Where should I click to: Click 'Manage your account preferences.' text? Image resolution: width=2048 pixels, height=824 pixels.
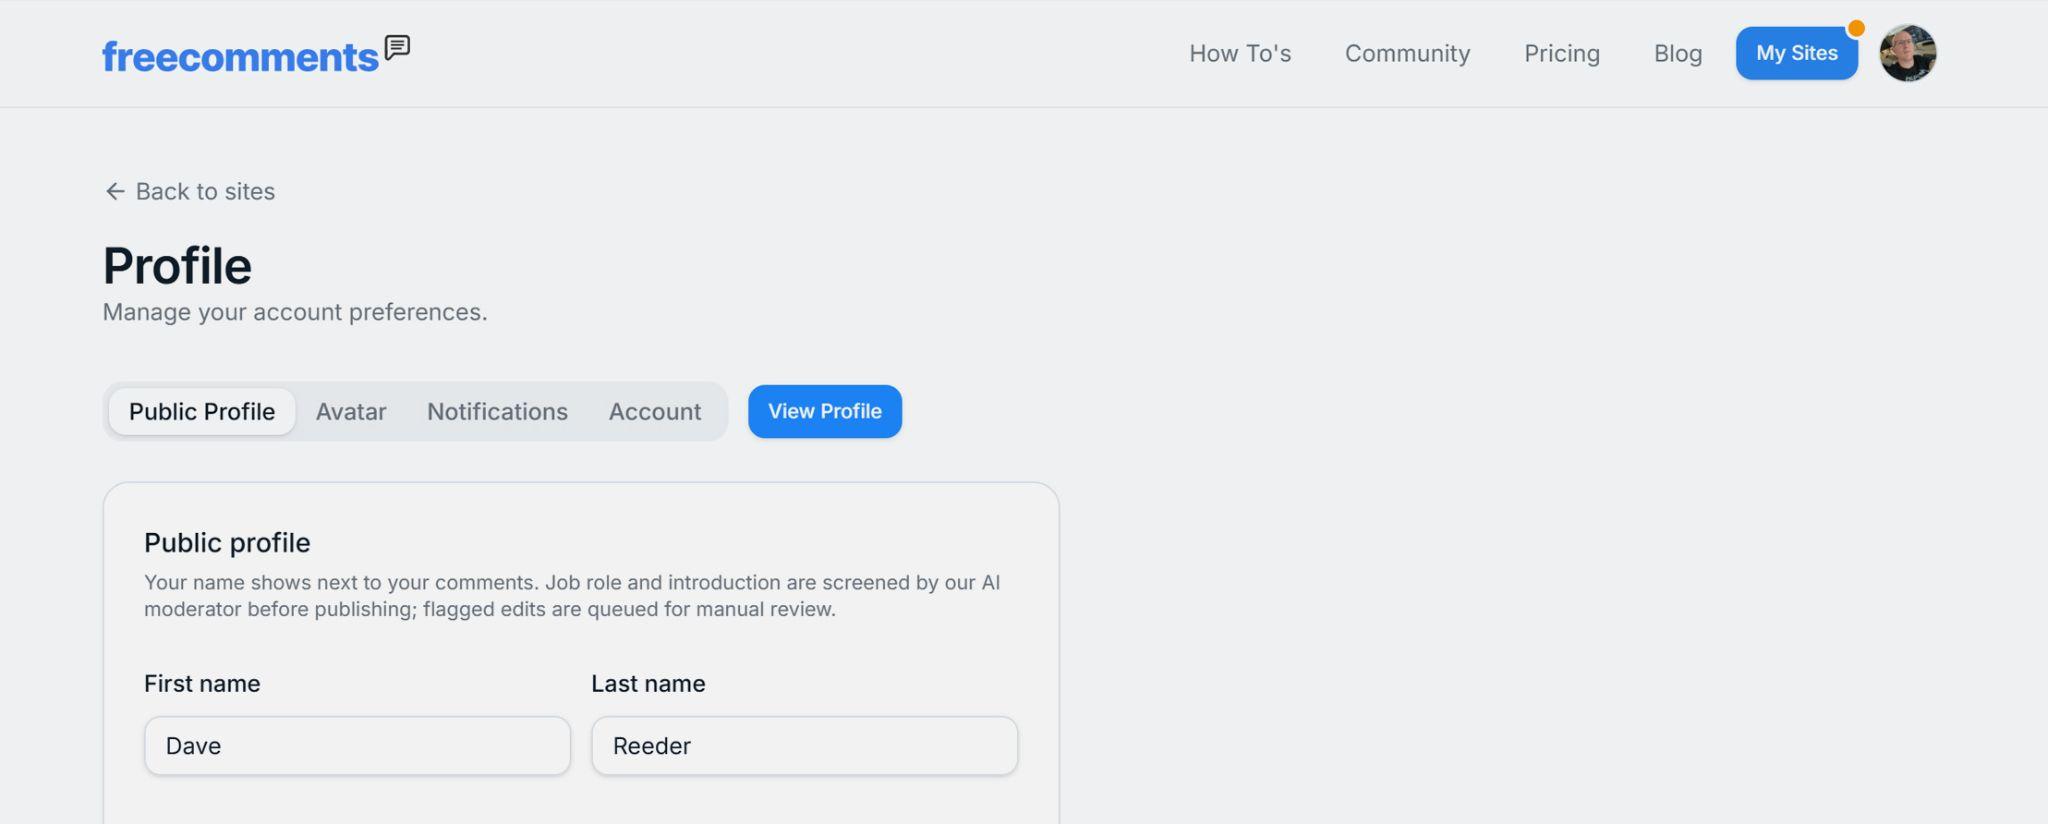295,312
